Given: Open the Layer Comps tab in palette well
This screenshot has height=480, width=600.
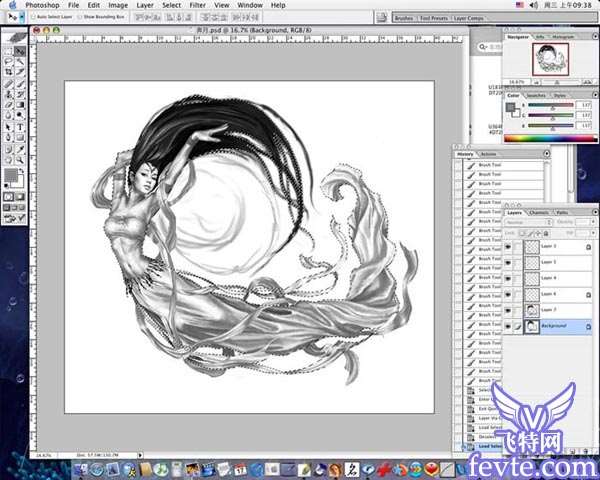Looking at the screenshot, I should 468,18.
